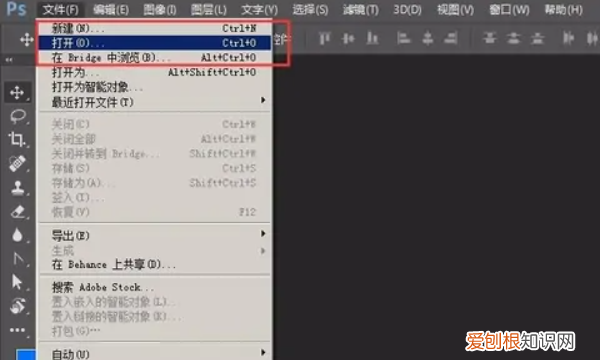This screenshot has width=600, height=360.
Task: Select the Path Selection arrow tool
Action: (x=17, y=282)
